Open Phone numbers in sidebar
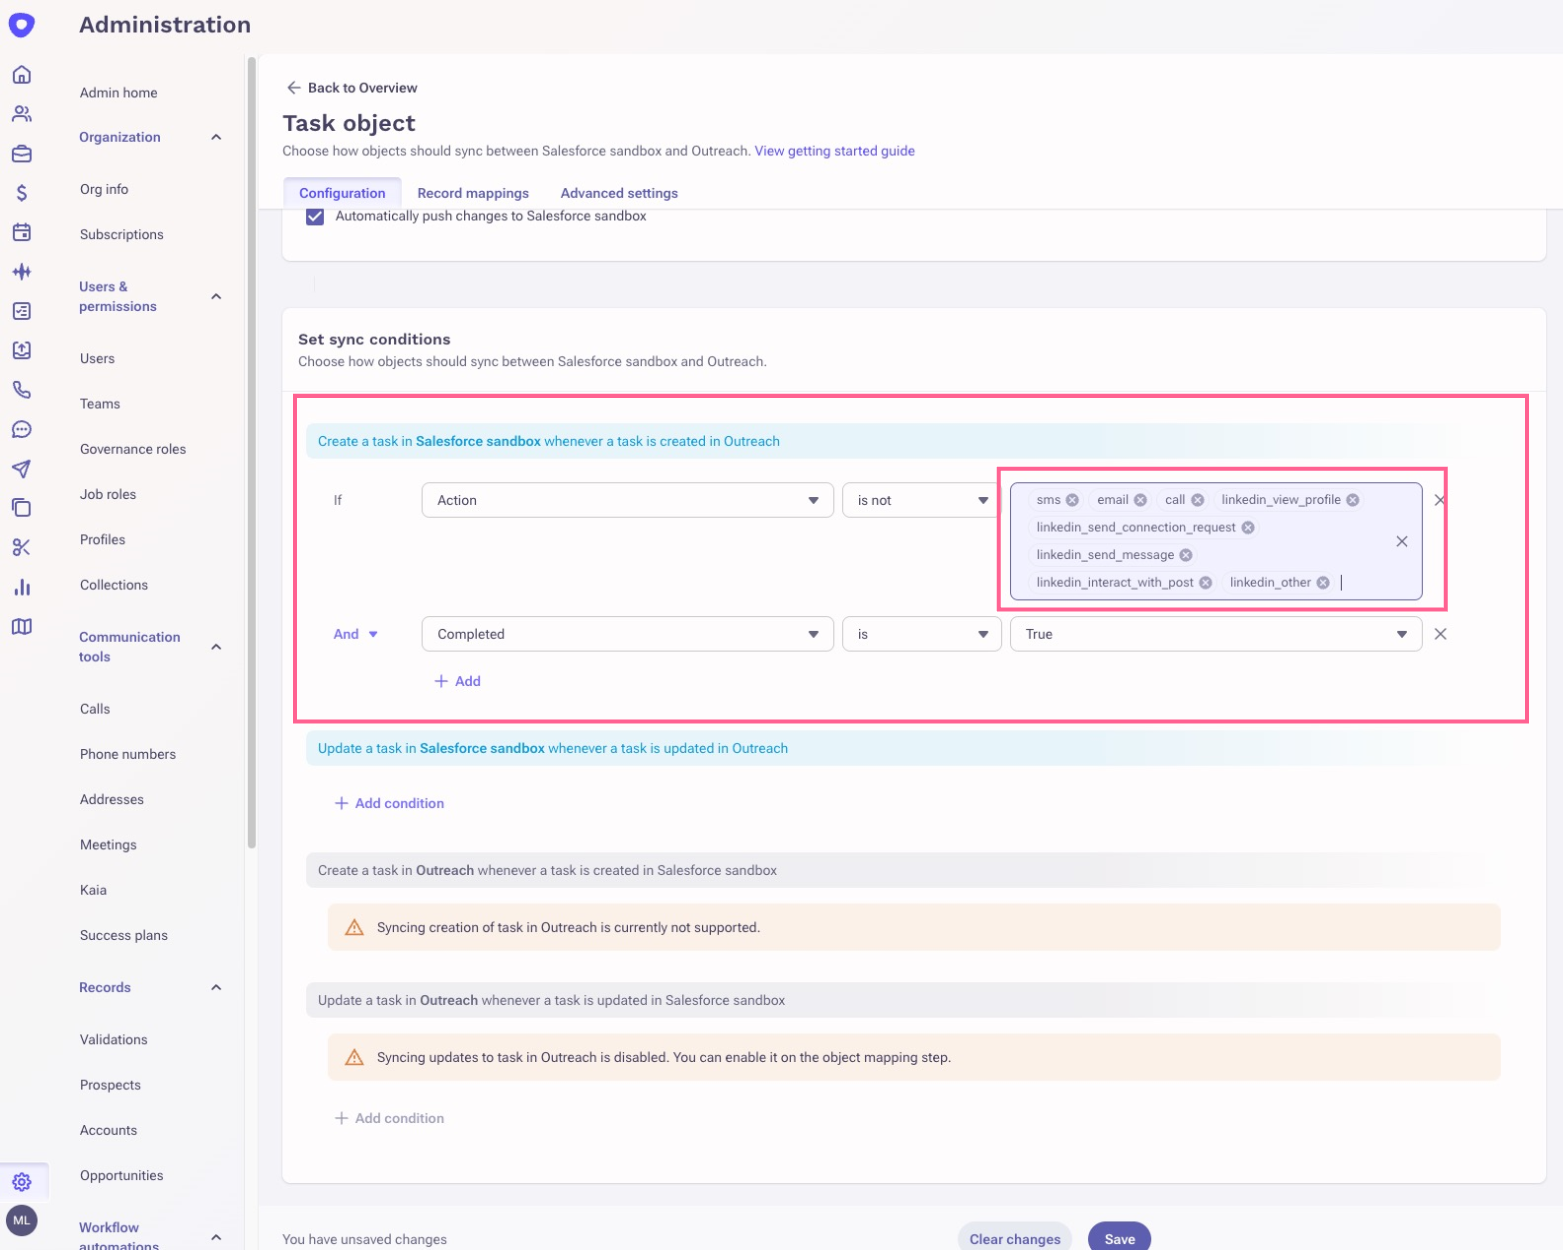 [128, 754]
